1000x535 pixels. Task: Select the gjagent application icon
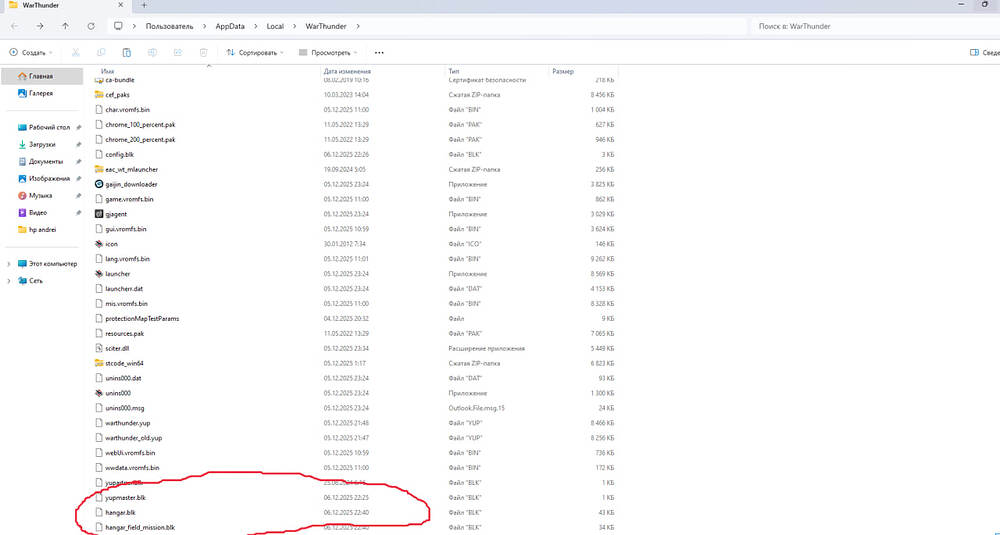(98, 214)
